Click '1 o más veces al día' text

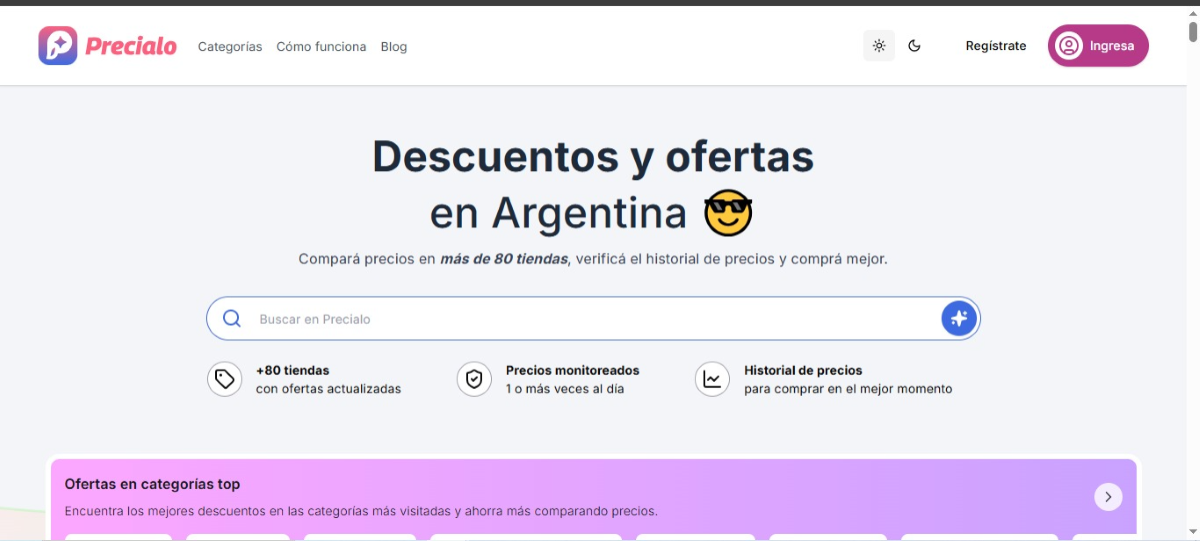(x=565, y=389)
